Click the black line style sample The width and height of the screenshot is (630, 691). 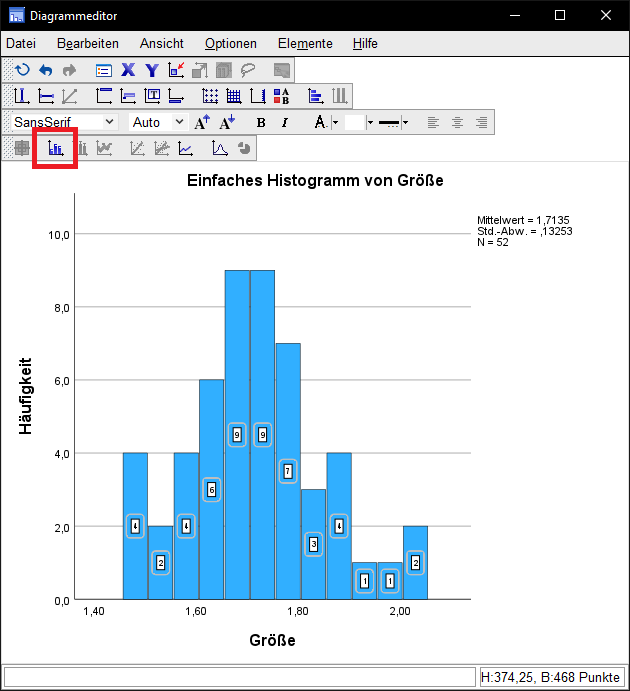point(389,123)
